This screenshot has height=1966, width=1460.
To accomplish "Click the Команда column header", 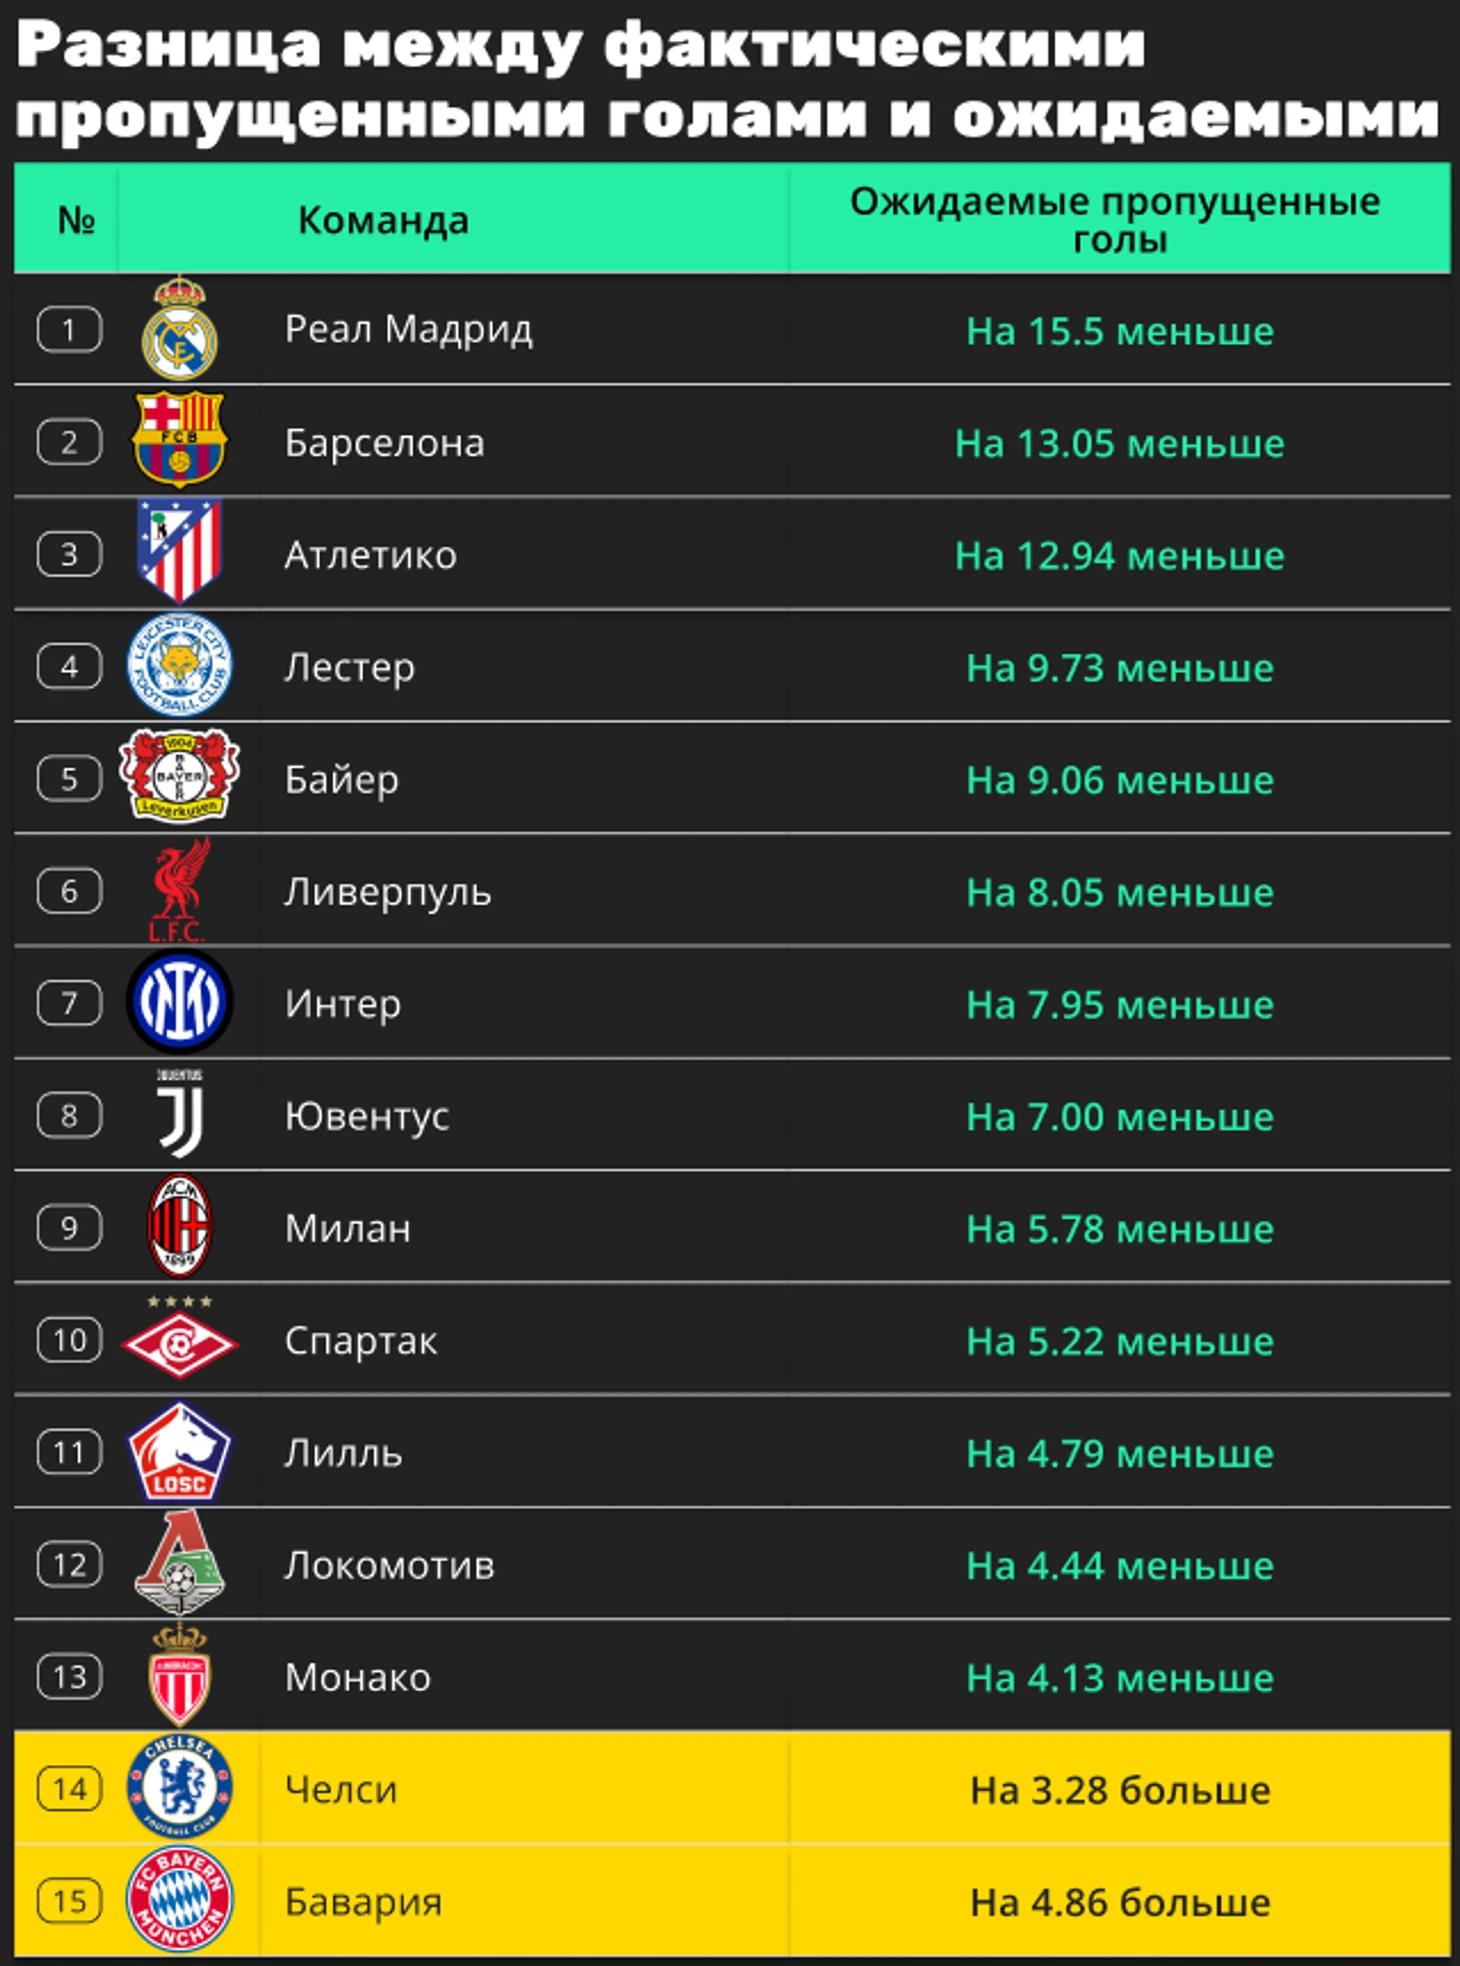I will click(383, 220).
